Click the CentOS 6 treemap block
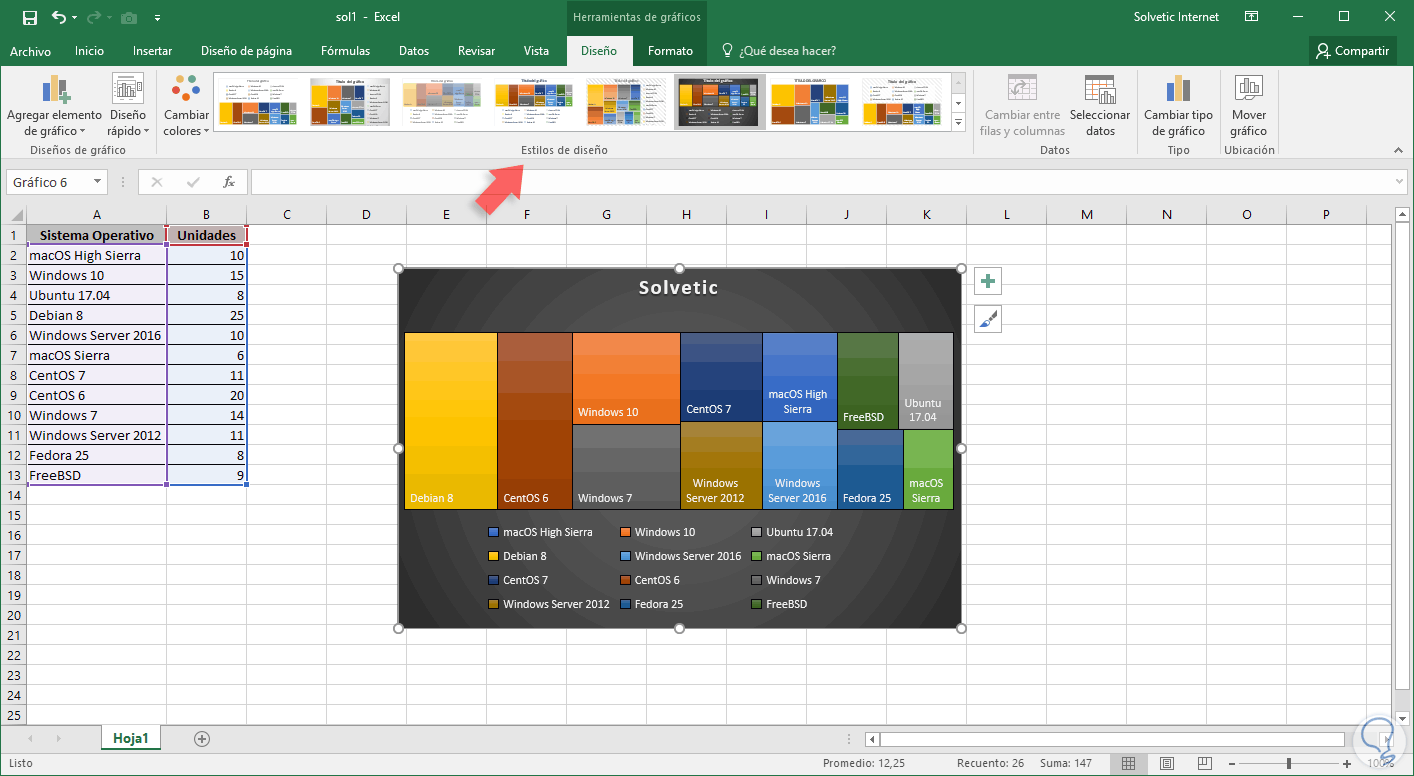 click(x=535, y=421)
